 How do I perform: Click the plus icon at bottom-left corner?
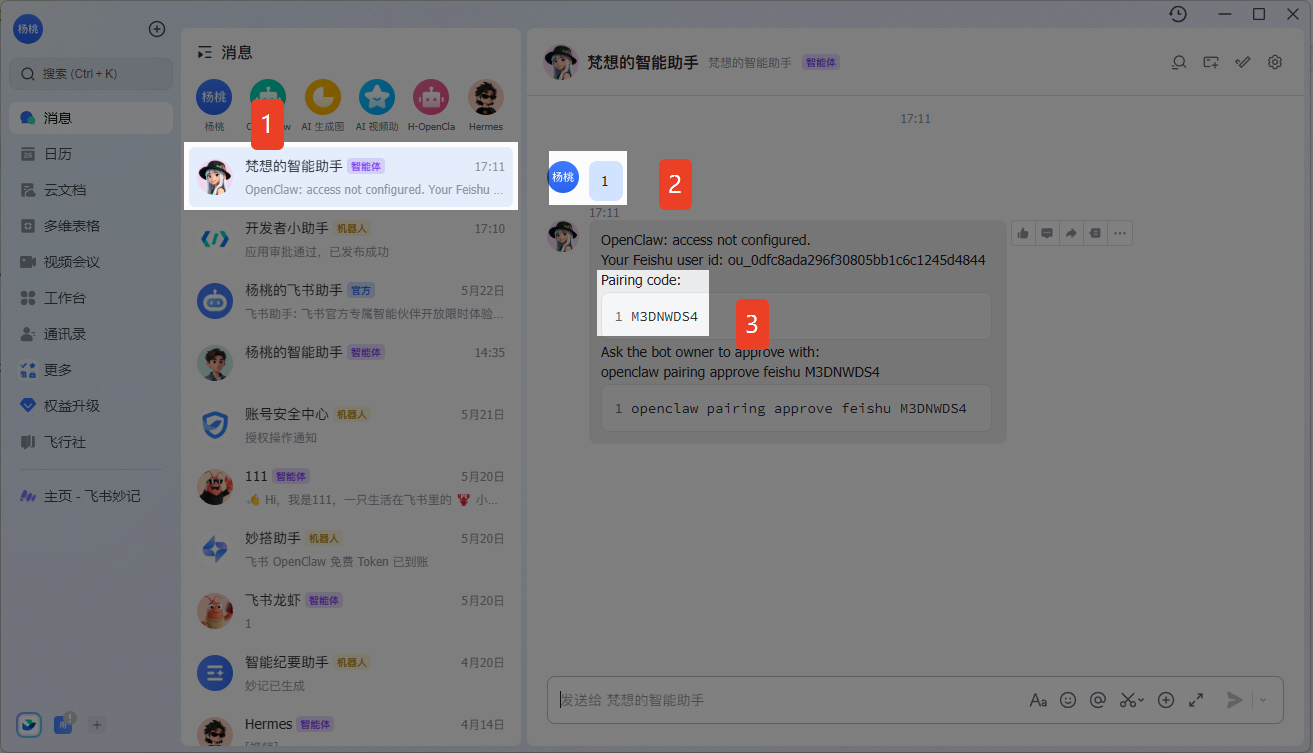coord(97,725)
